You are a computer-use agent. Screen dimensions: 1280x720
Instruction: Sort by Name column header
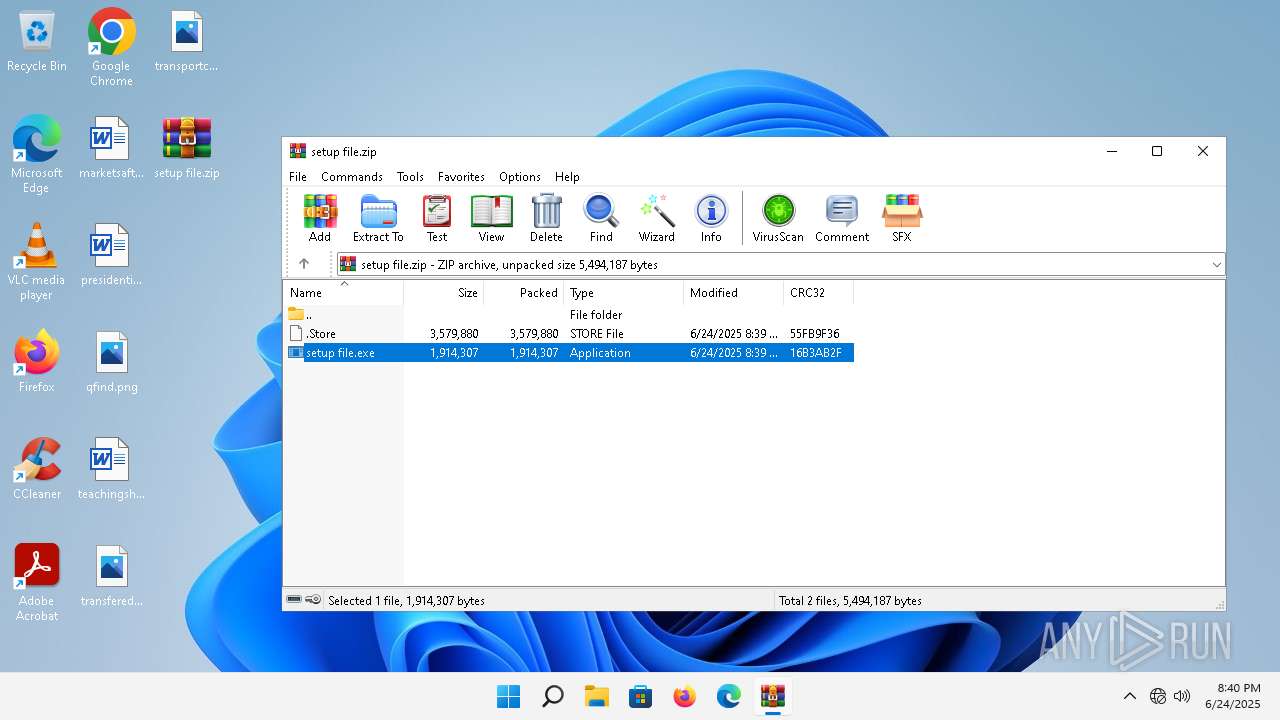[x=344, y=293]
